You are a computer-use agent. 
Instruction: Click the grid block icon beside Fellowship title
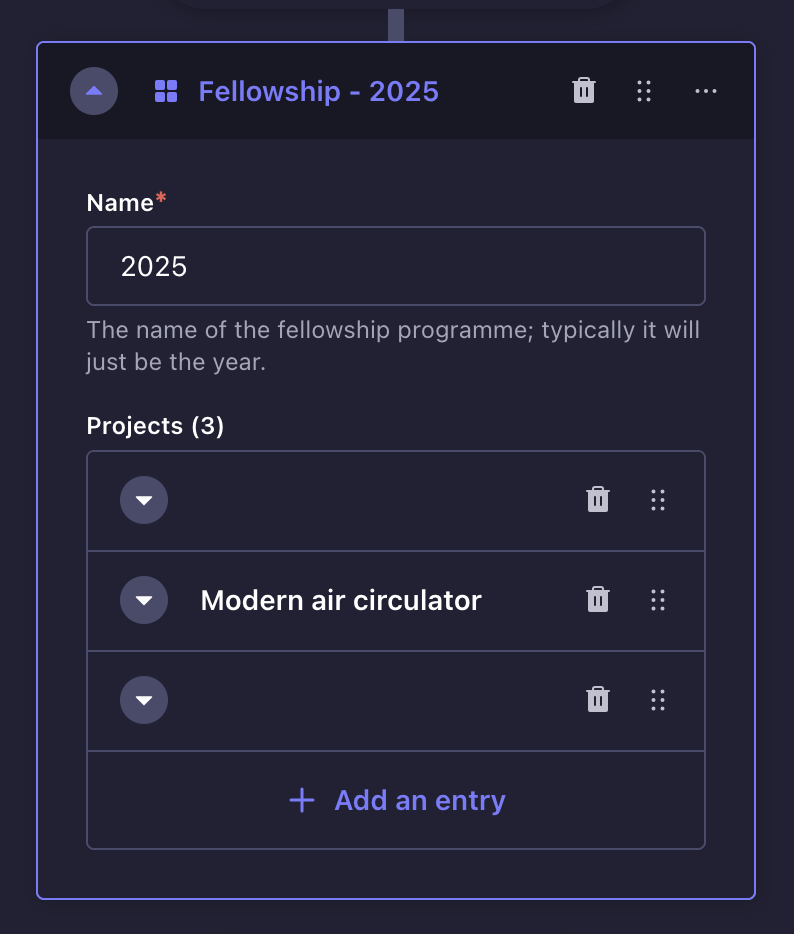(166, 91)
